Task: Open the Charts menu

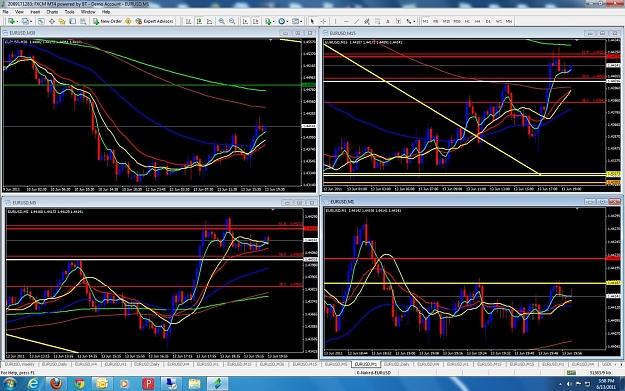Action: [52, 12]
